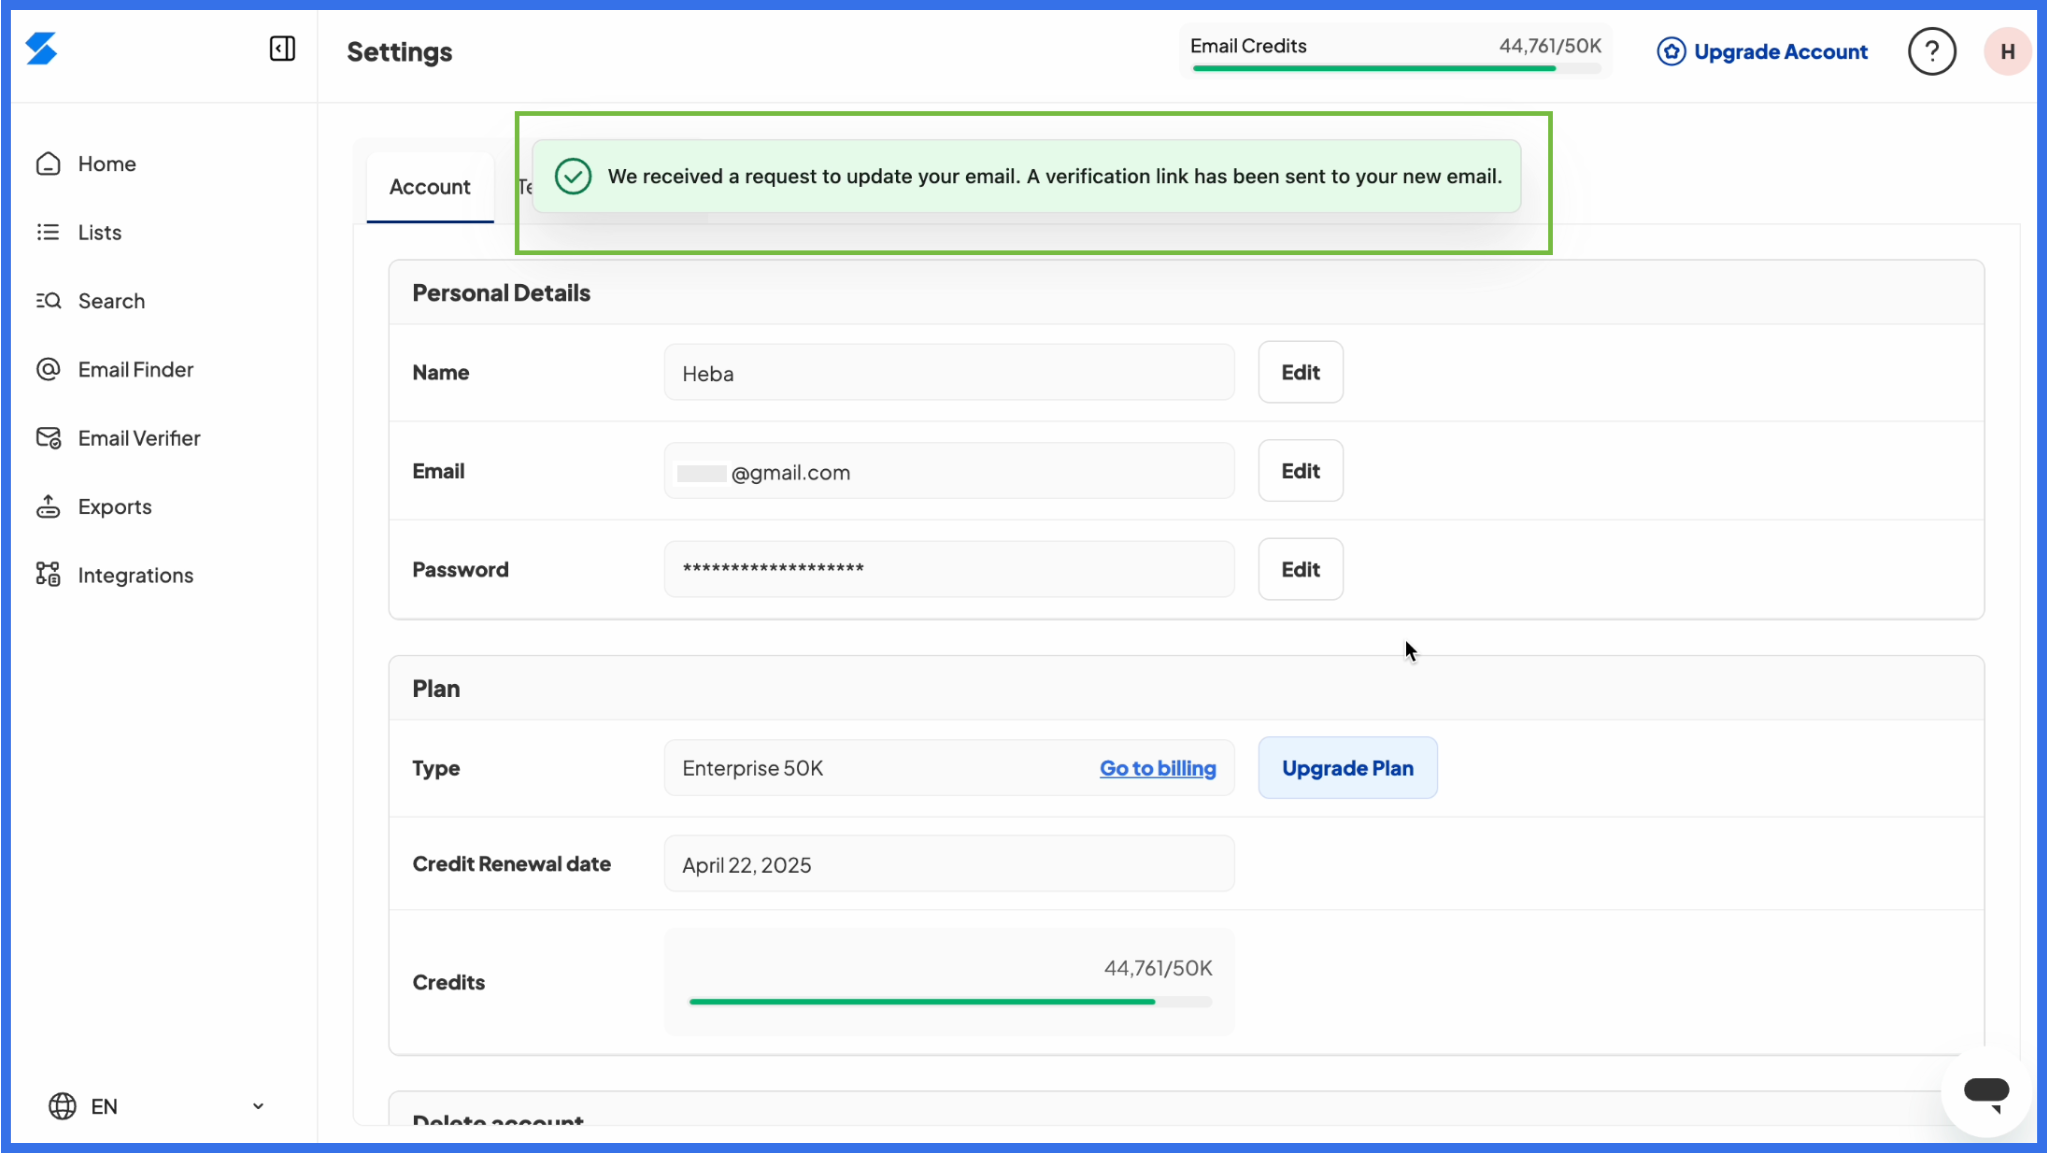Viewport: 2048px width, 1153px height.
Task: Click the Exports upload icon
Action: coord(48,507)
